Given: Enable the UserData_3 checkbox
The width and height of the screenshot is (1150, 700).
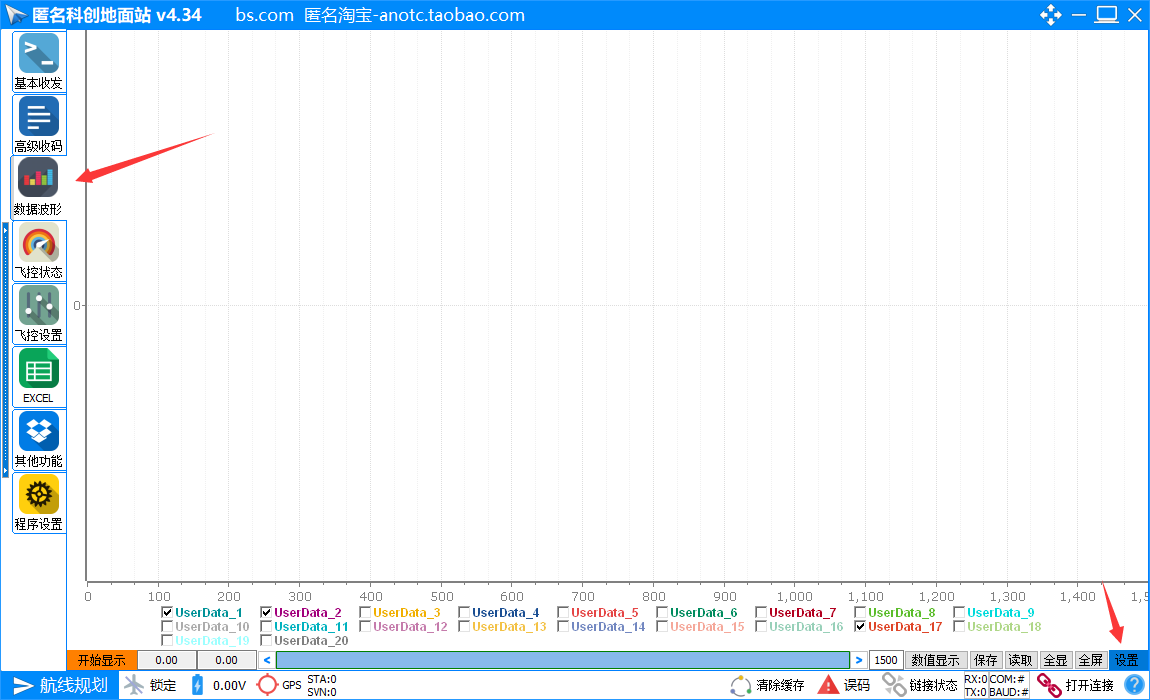Looking at the screenshot, I should (365, 612).
